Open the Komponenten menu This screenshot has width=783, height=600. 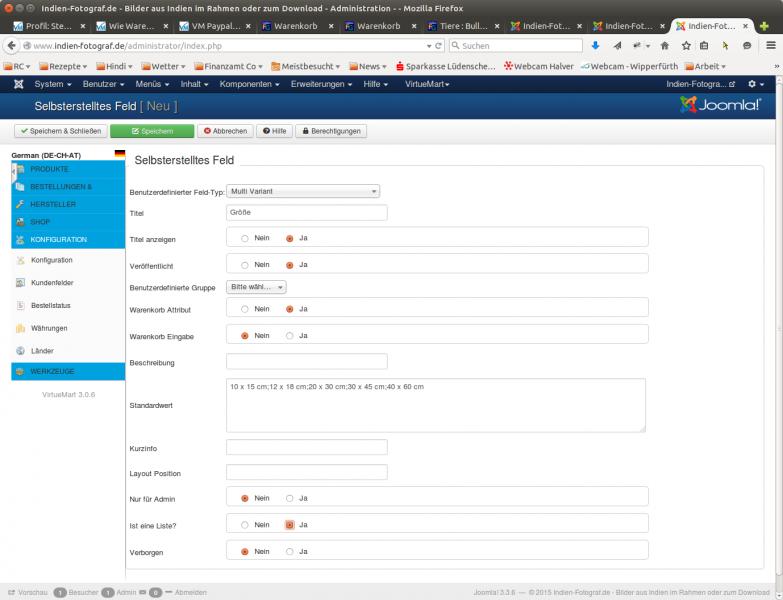click(x=248, y=85)
